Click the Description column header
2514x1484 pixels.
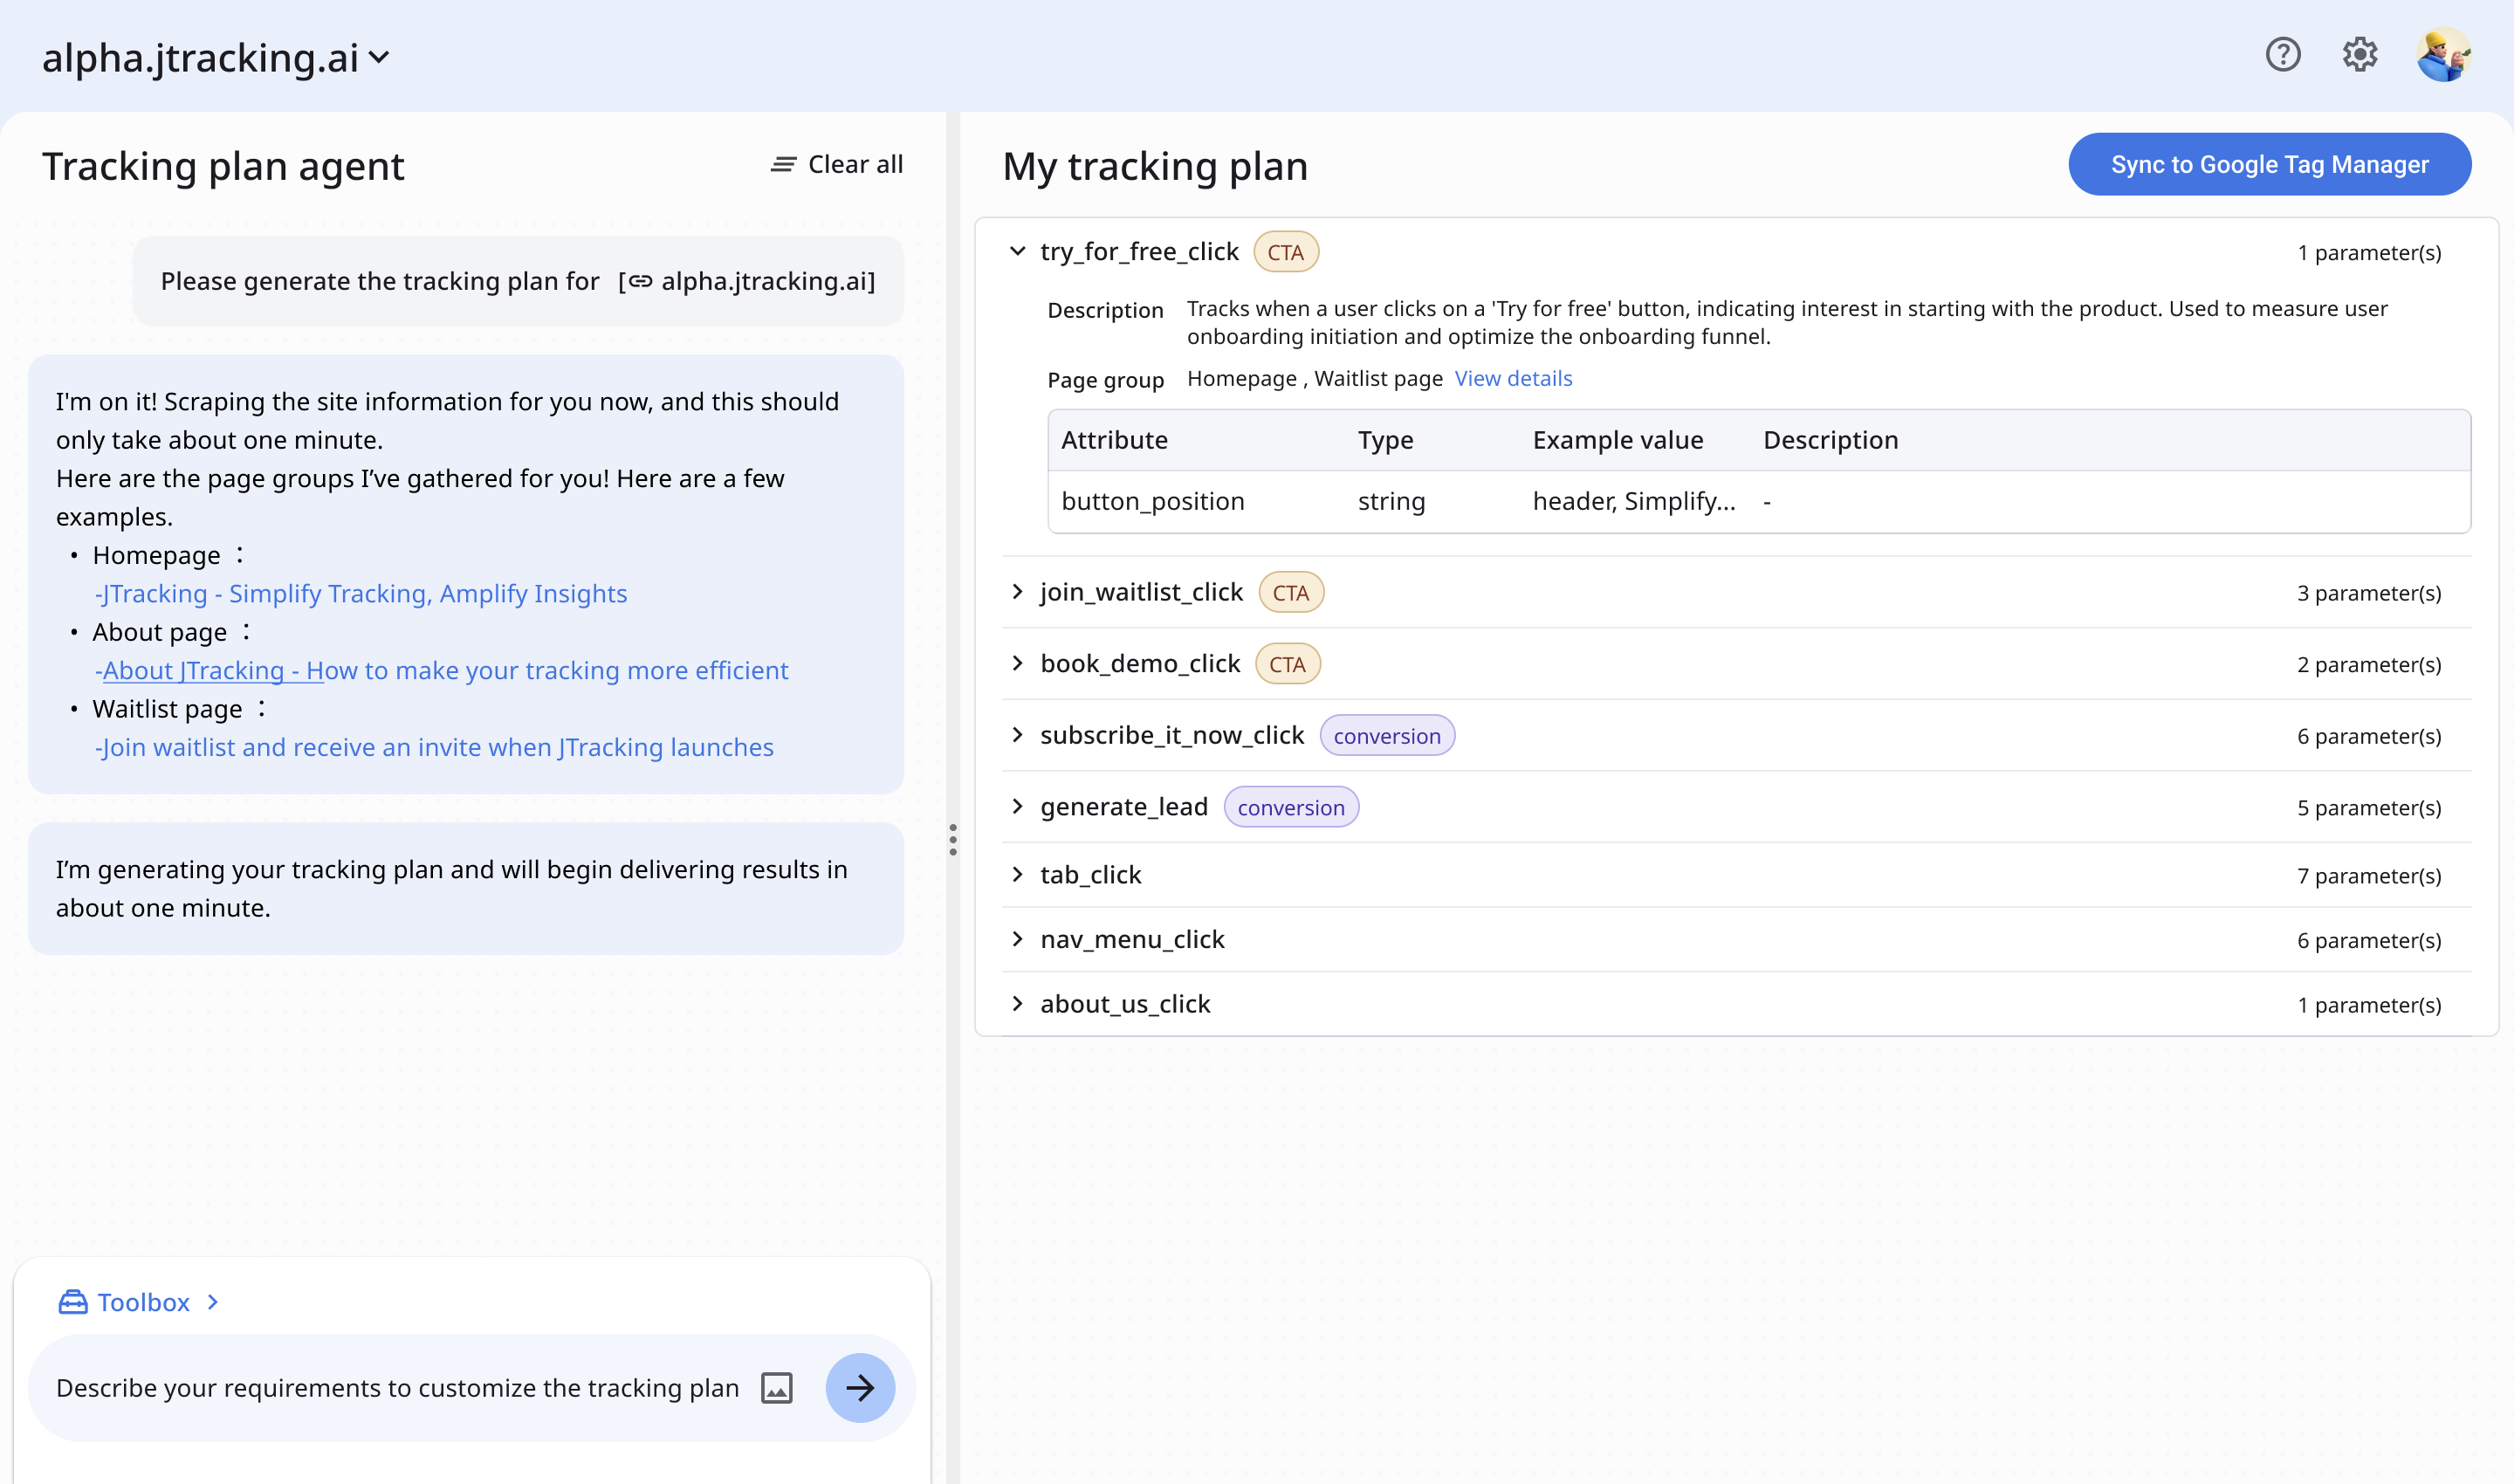coord(1830,440)
